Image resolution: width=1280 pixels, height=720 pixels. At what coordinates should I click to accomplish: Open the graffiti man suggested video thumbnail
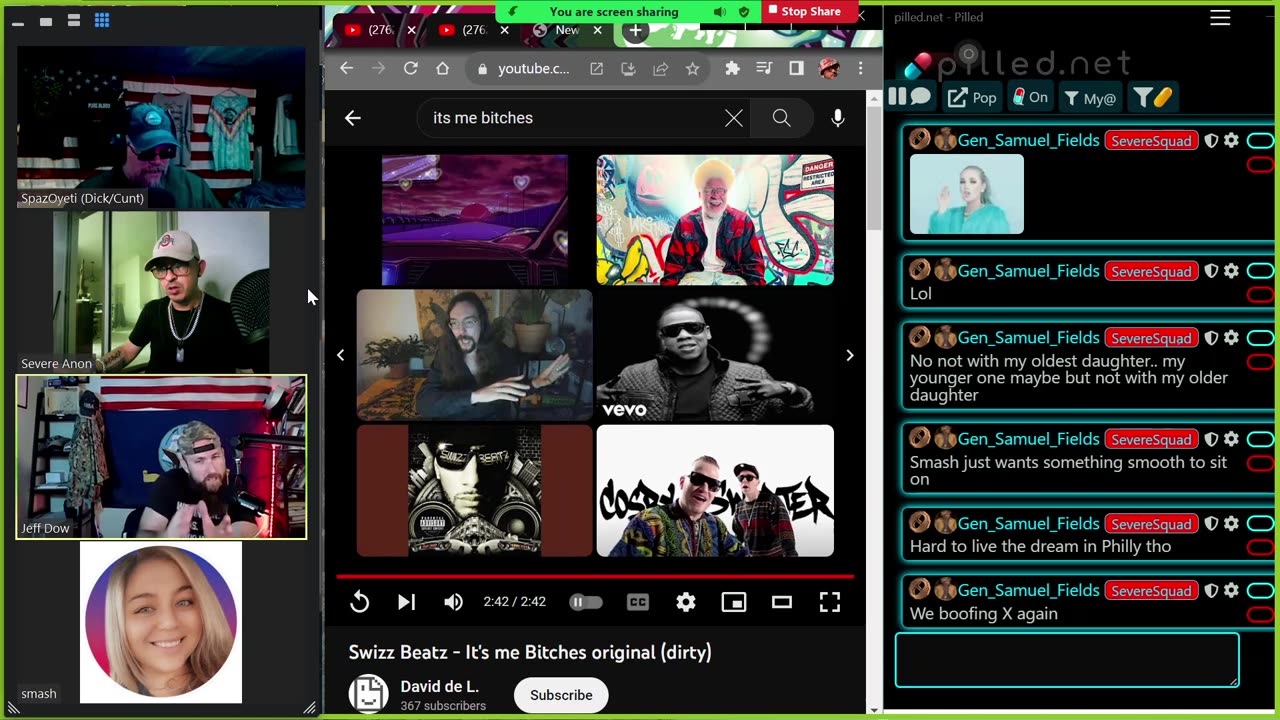point(715,220)
